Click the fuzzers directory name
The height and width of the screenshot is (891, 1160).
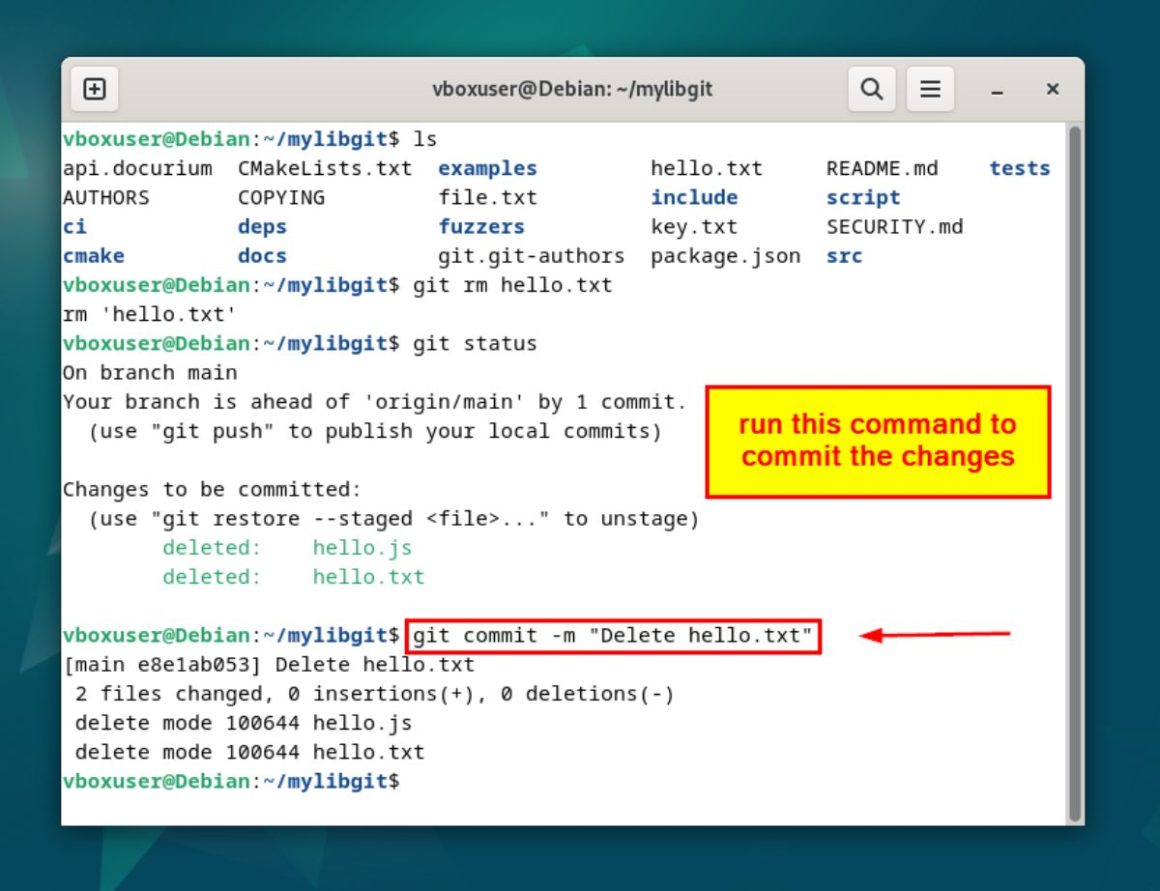tap(481, 226)
